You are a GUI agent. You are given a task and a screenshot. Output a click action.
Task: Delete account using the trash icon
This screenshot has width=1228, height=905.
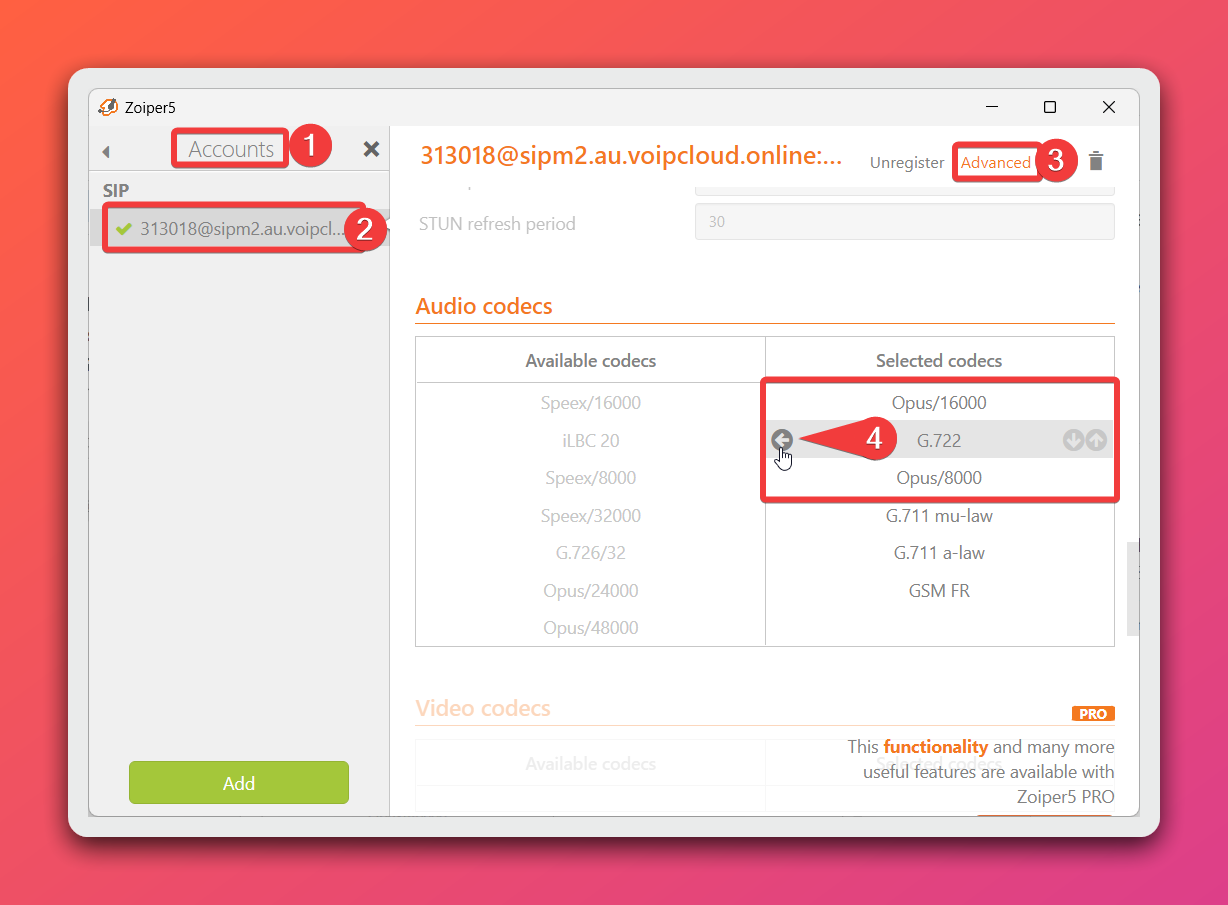[x=1096, y=161]
